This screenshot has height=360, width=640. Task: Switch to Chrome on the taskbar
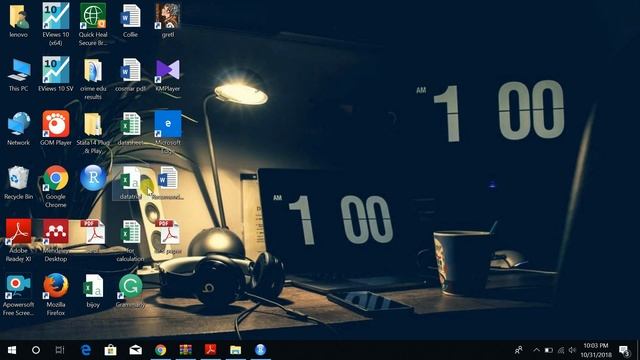pyautogui.click(x=161, y=350)
